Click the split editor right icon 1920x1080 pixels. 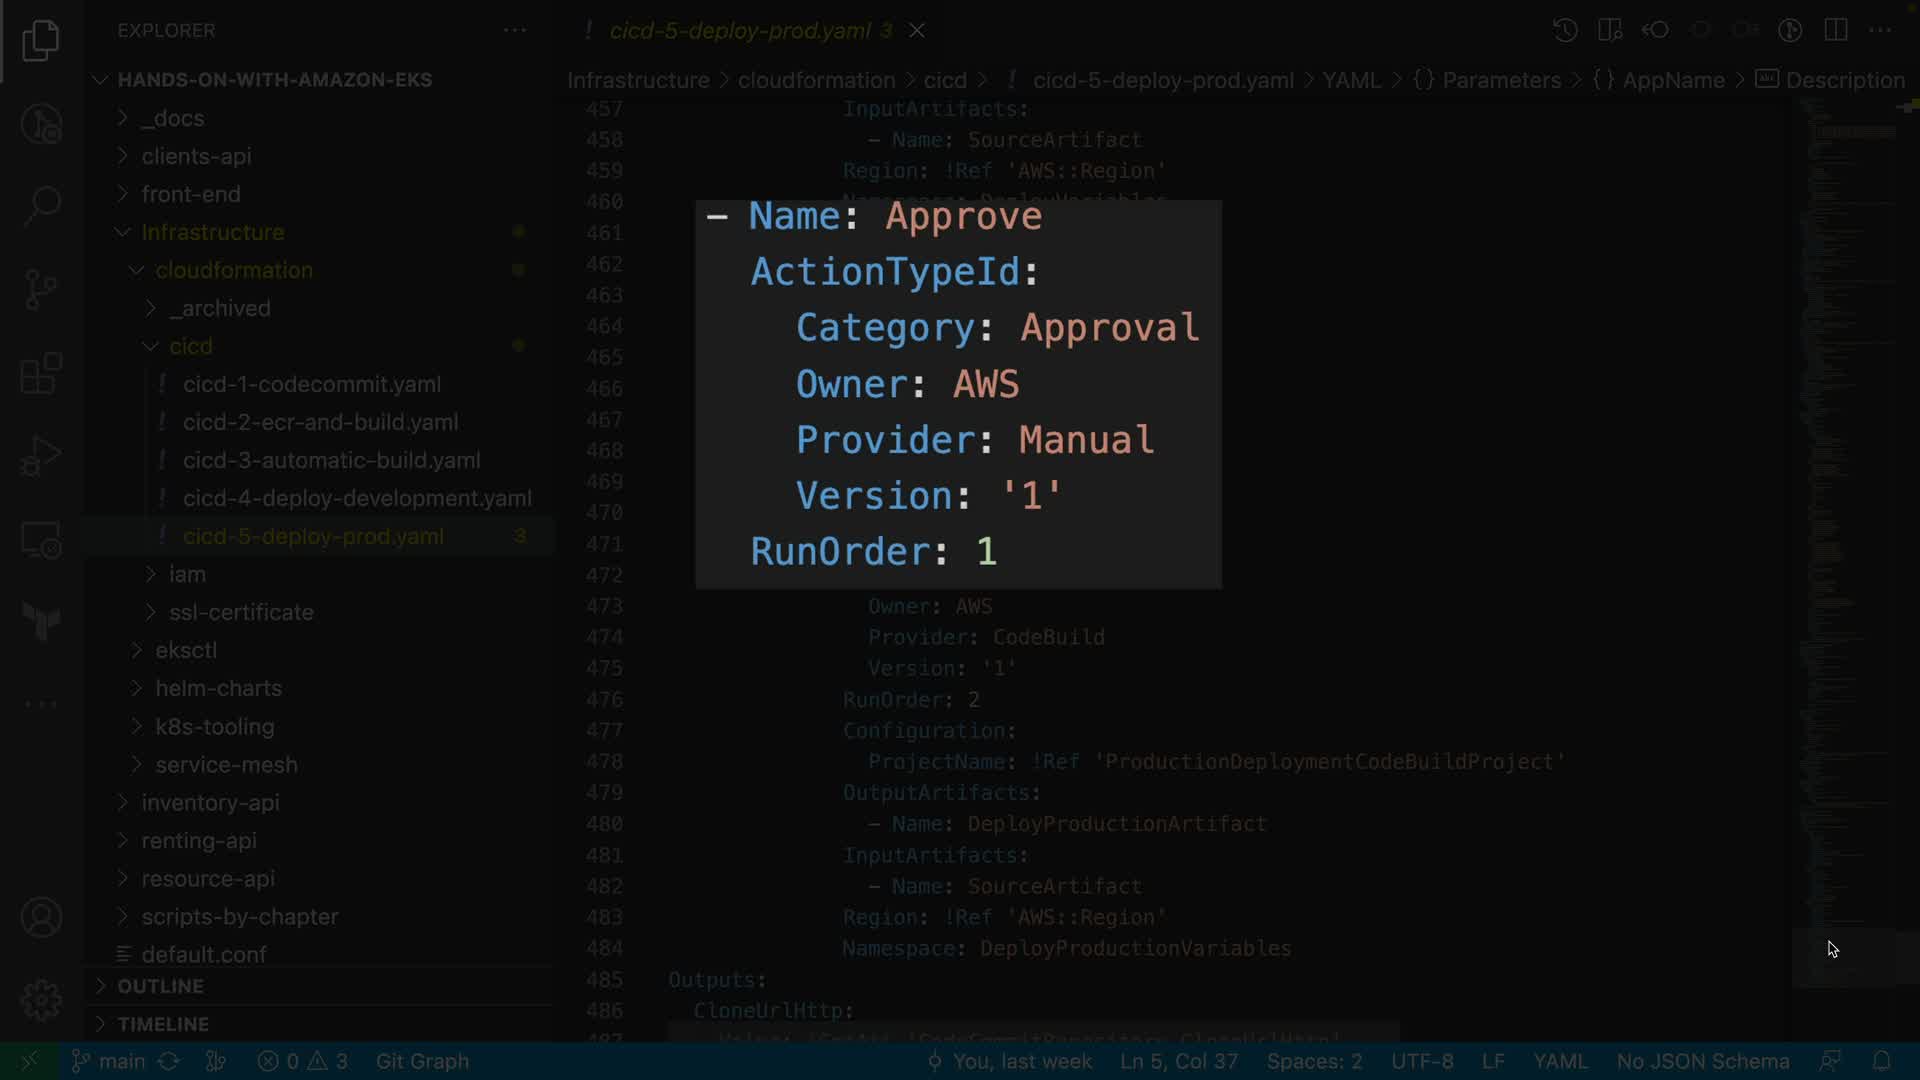pyautogui.click(x=1835, y=30)
